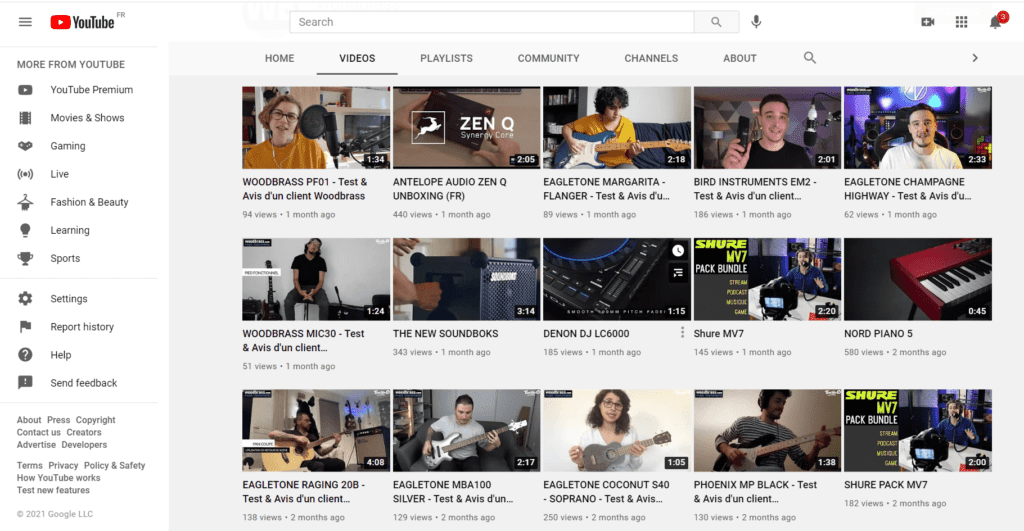Show more channel tabs with right chevron
Screen dimensions: 1024x531
pos(975,58)
